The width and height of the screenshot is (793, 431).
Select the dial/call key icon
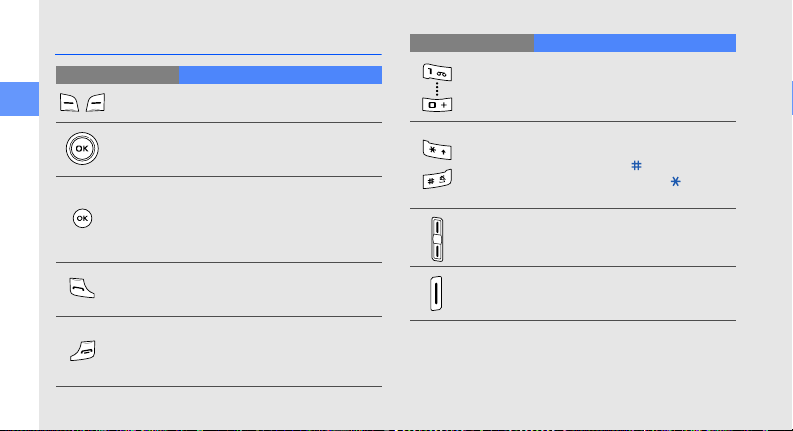pyautogui.click(x=81, y=288)
